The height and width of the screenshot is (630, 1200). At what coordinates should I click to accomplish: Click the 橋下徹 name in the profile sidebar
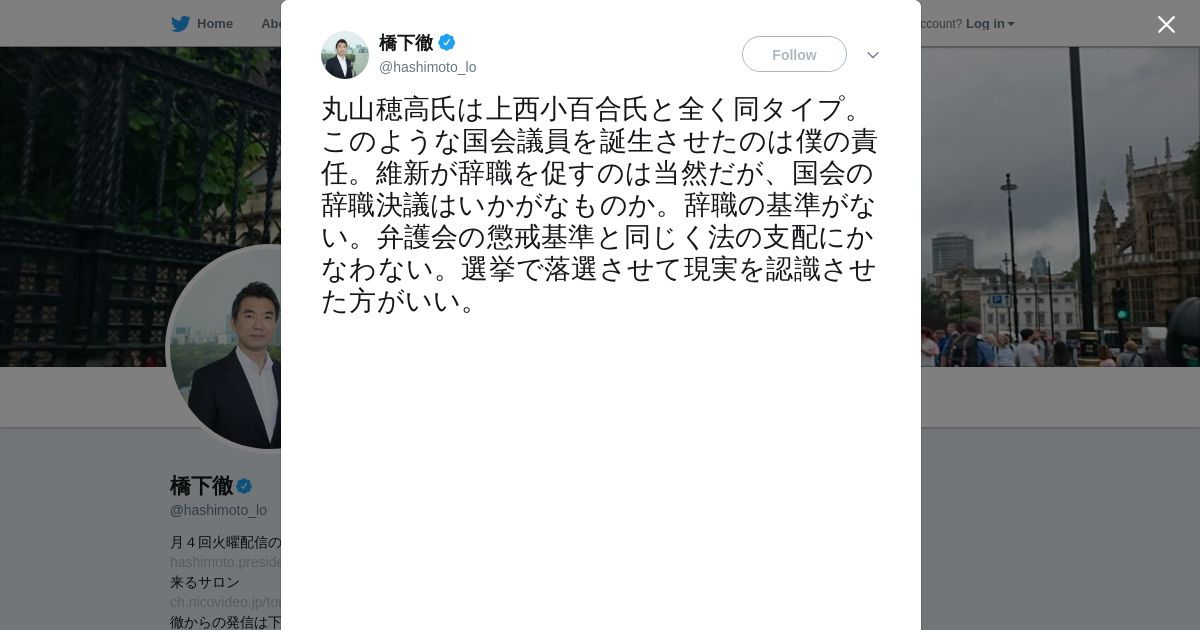201,486
